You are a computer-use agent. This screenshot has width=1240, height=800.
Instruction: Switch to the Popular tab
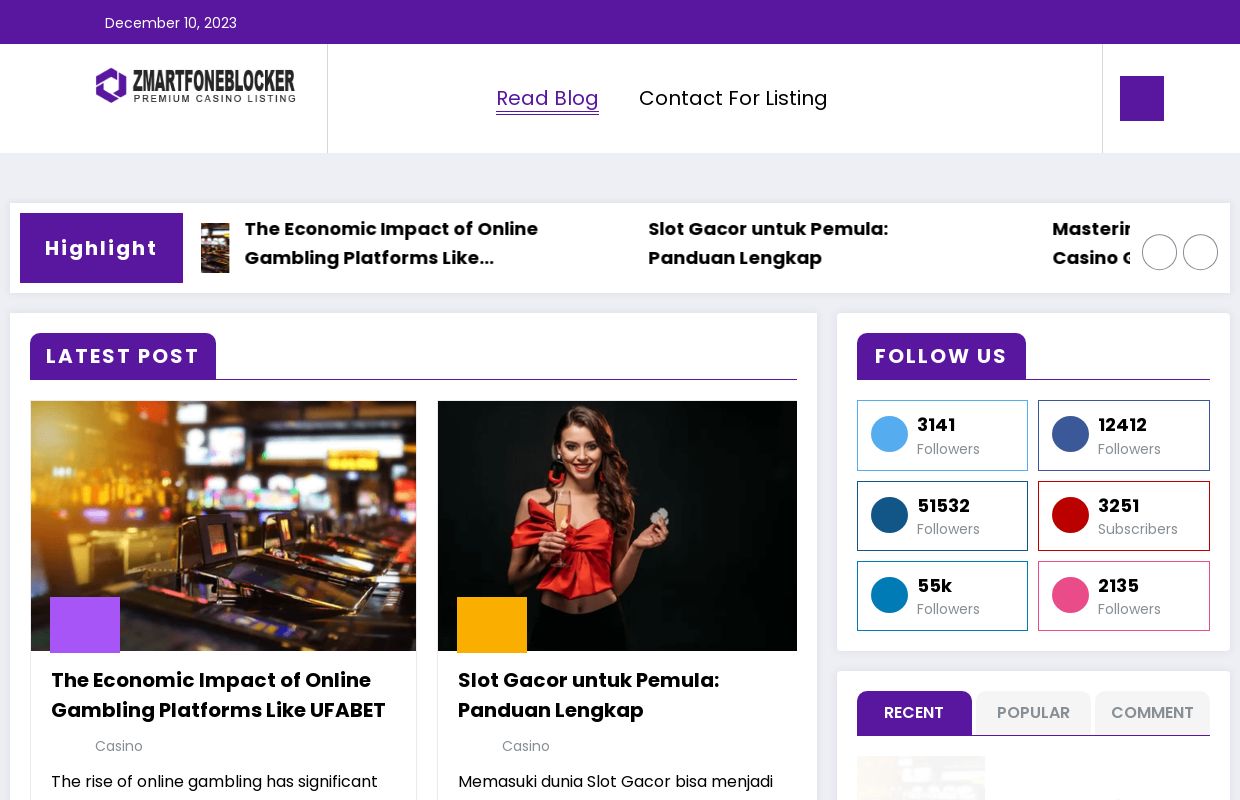click(1033, 712)
